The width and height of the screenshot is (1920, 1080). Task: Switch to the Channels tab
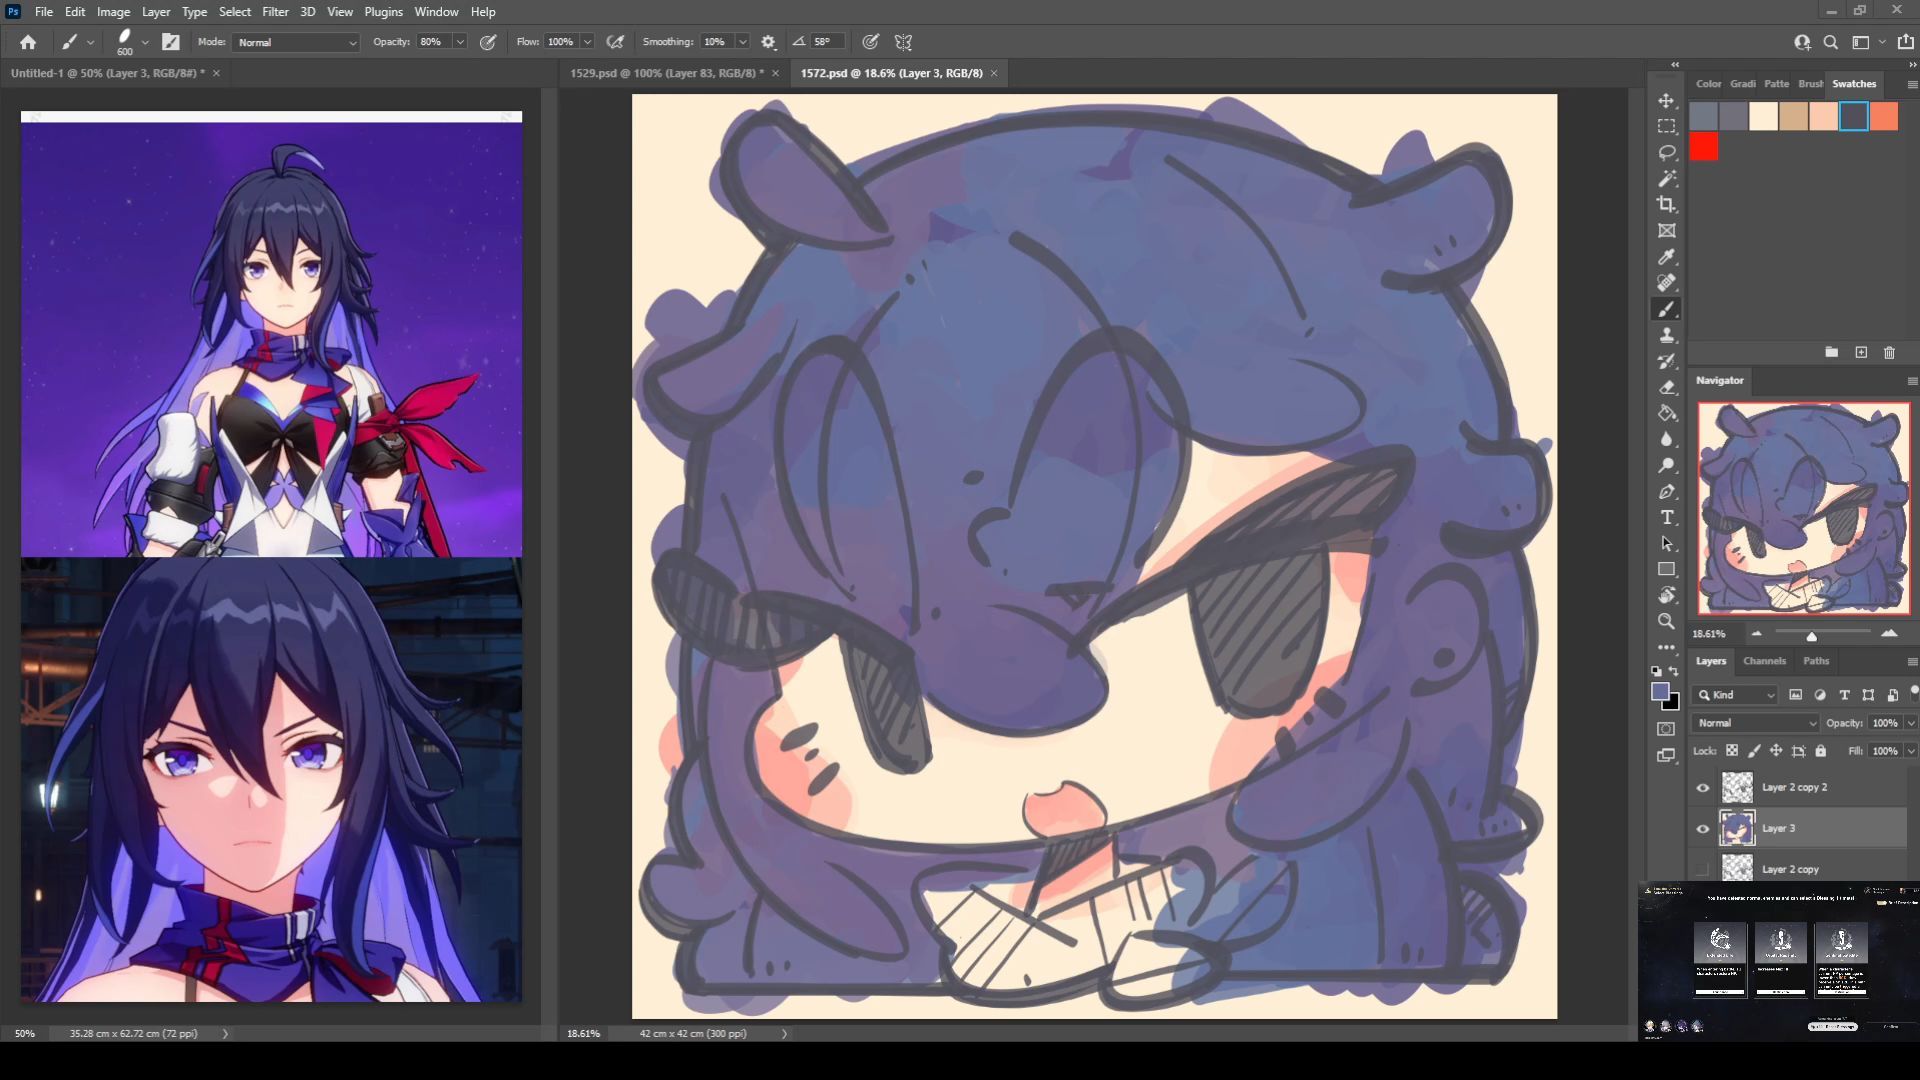[1764, 661]
